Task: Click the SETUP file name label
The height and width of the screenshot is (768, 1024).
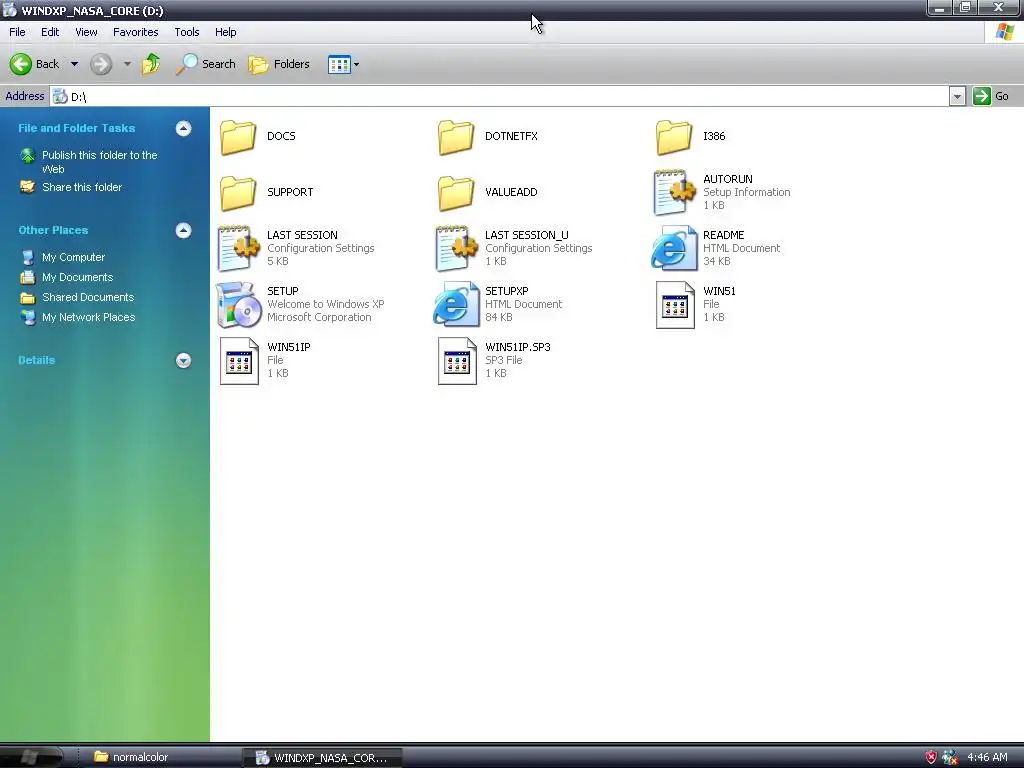Action: click(282, 291)
